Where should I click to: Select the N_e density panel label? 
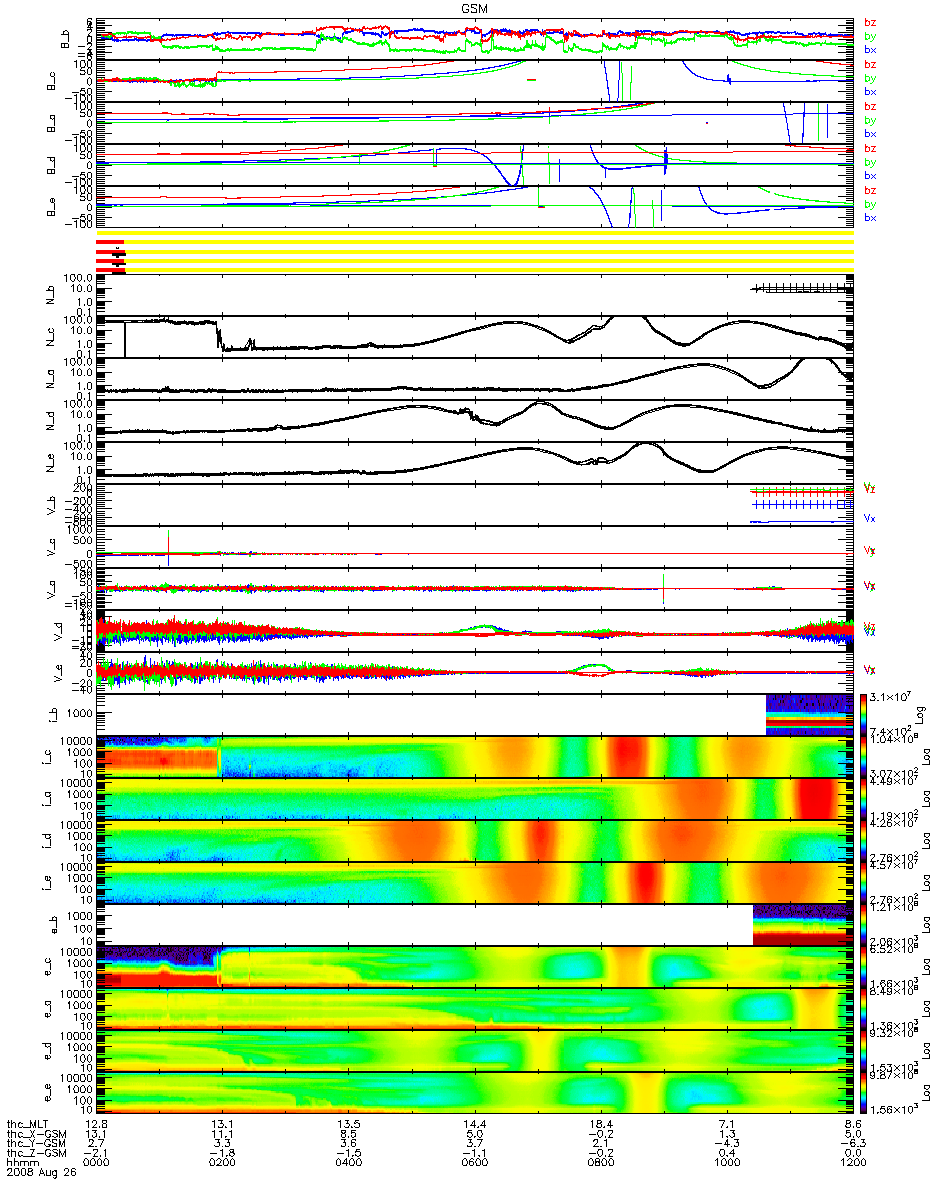point(50,464)
